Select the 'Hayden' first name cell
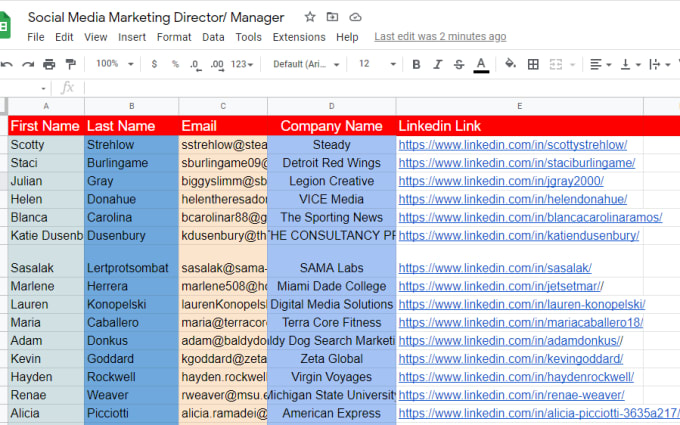 tap(46, 377)
